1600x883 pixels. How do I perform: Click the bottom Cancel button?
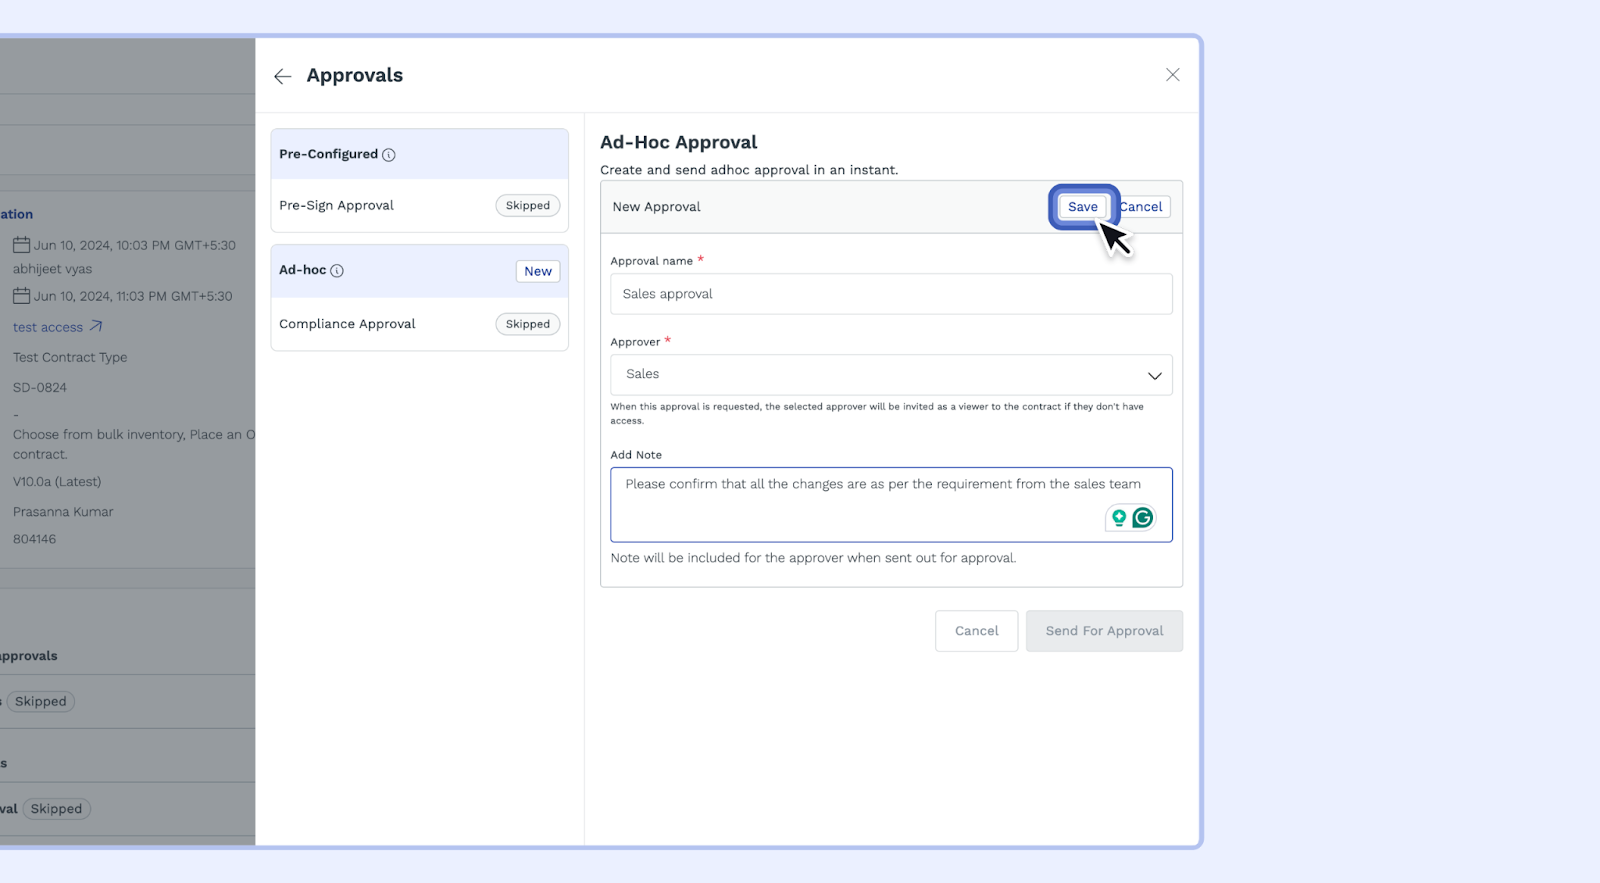point(976,631)
